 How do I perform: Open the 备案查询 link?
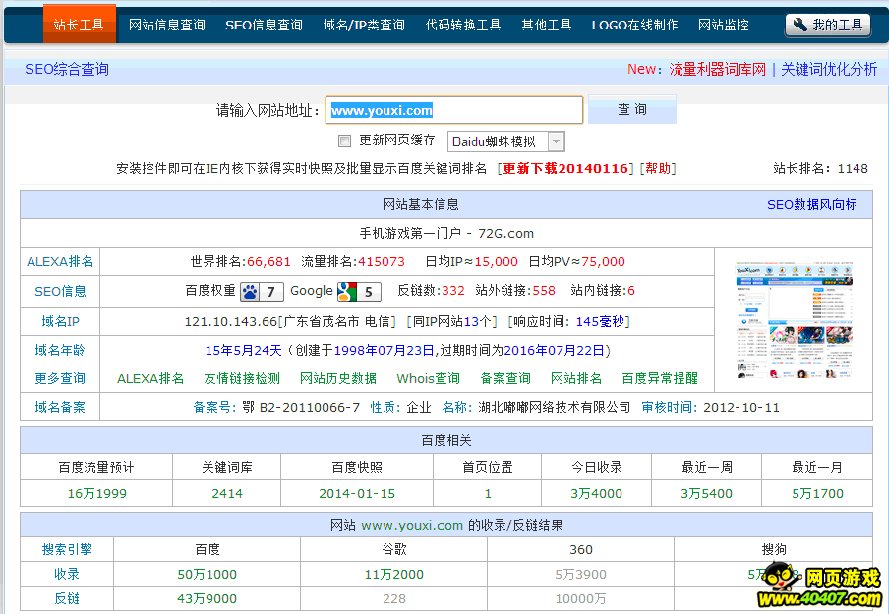[x=505, y=378]
